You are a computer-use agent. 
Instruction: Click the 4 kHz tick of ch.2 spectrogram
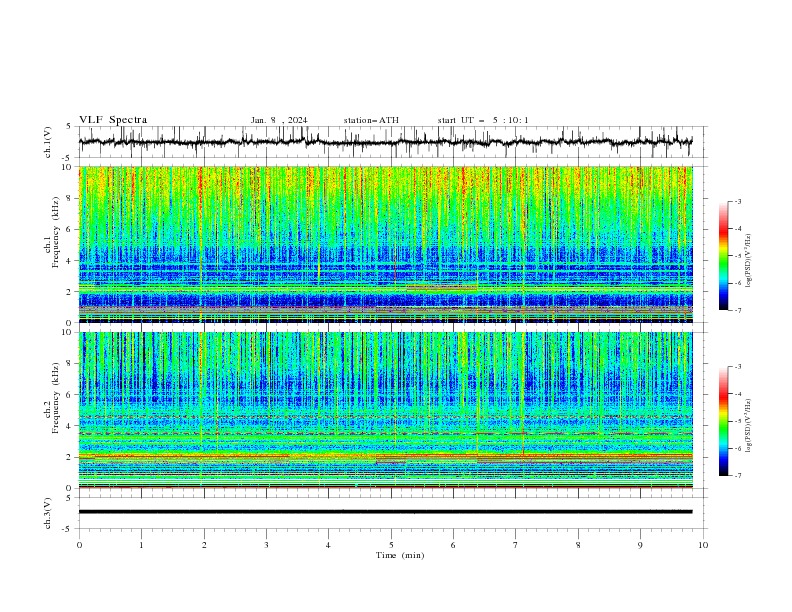[x=70, y=426]
